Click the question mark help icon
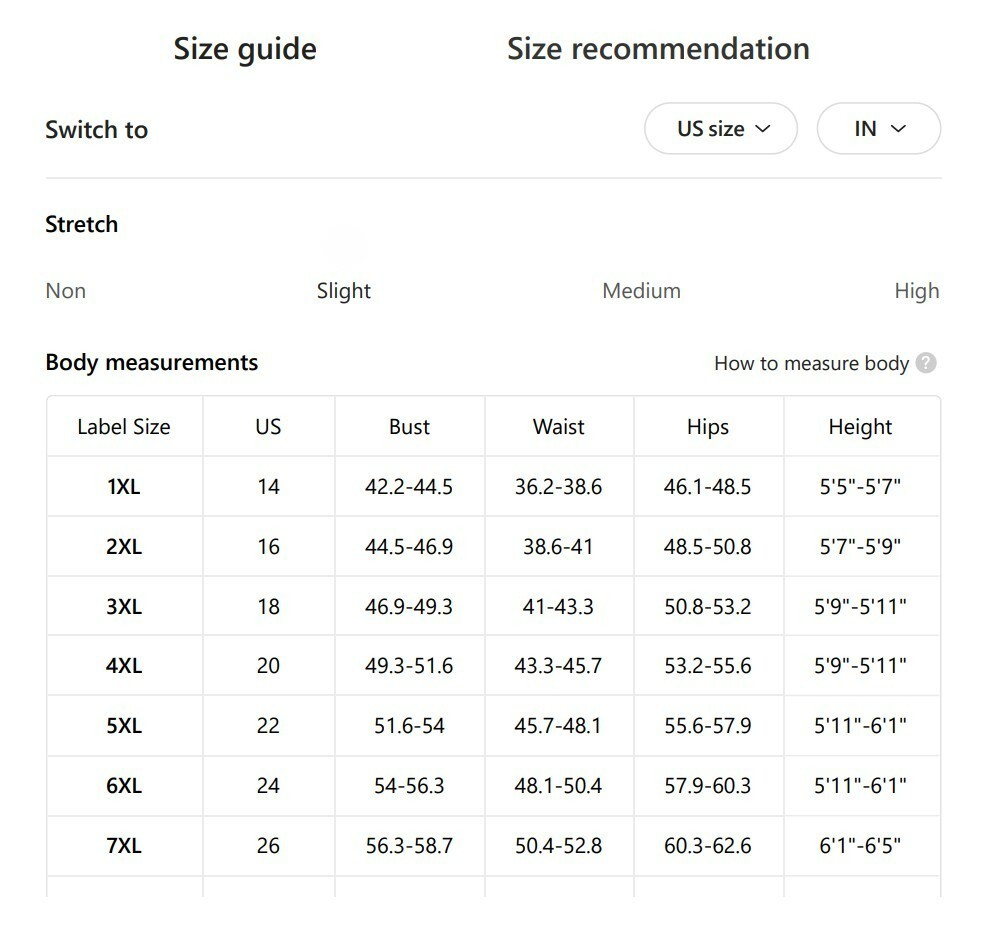 tap(926, 363)
